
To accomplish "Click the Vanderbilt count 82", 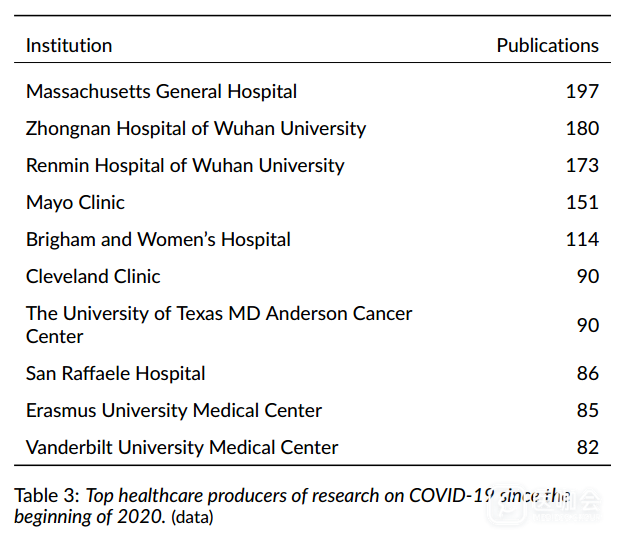I will tap(587, 447).
